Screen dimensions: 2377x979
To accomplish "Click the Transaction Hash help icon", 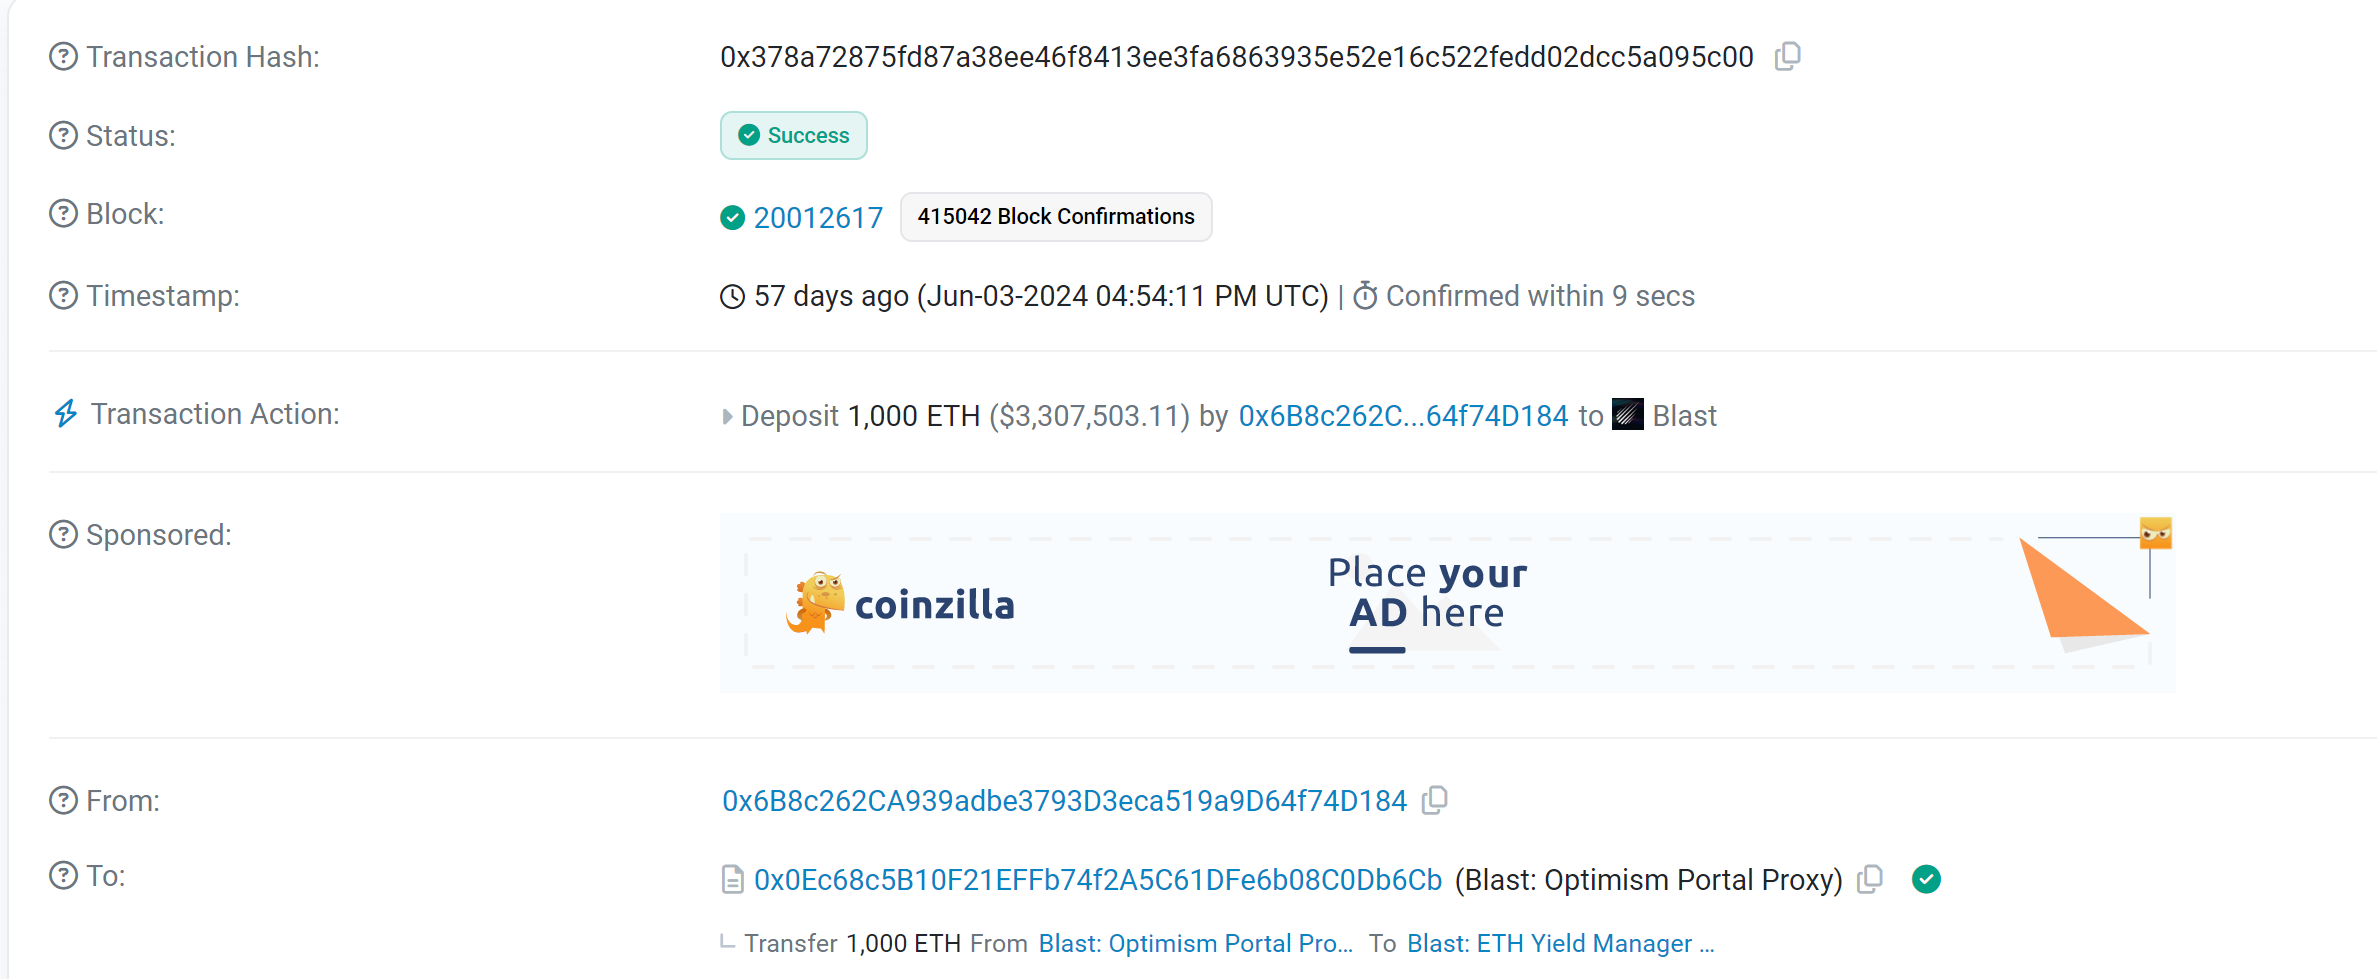I will (x=63, y=57).
